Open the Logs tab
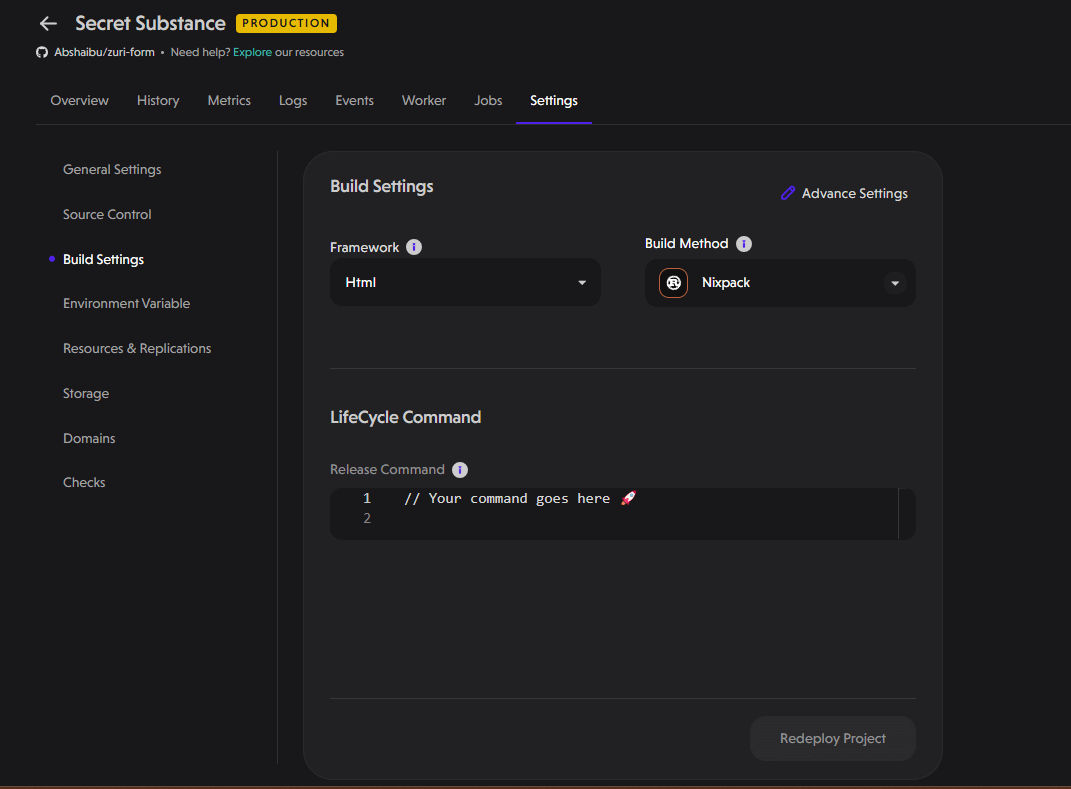Screen dimensions: 1071x789 click(293, 100)
